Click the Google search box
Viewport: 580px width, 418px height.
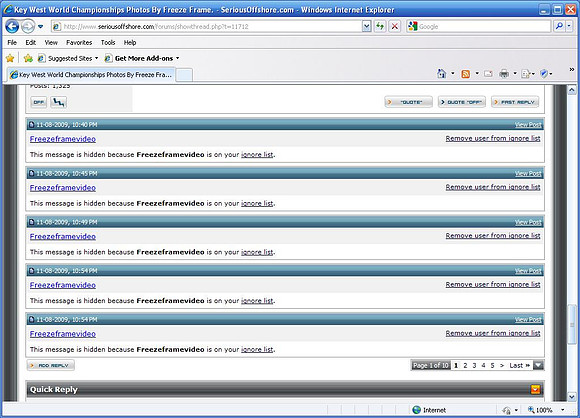[479, 27]
